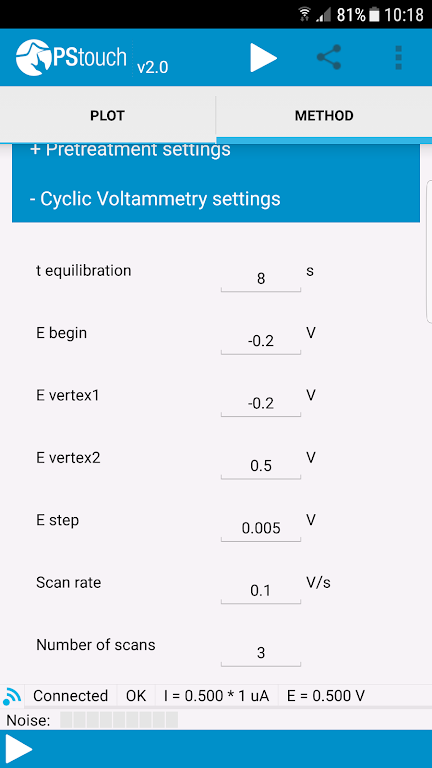Image resolution: width=432 pixels, height=768 pixels.
Task: Tap the Android WiFi status icon
Action: coord(305,15)
